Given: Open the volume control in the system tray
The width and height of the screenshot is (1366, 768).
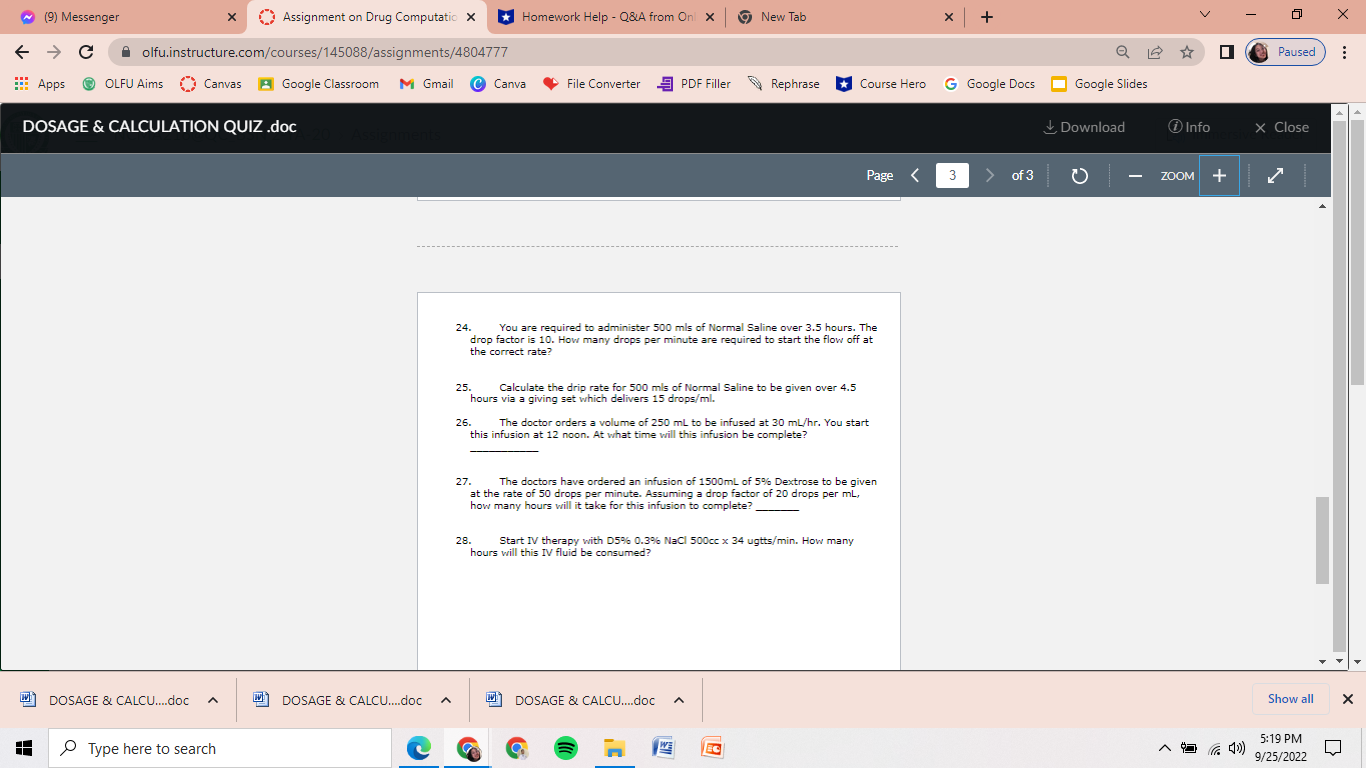Looking at the screenshot, I should click(1238, 747).
